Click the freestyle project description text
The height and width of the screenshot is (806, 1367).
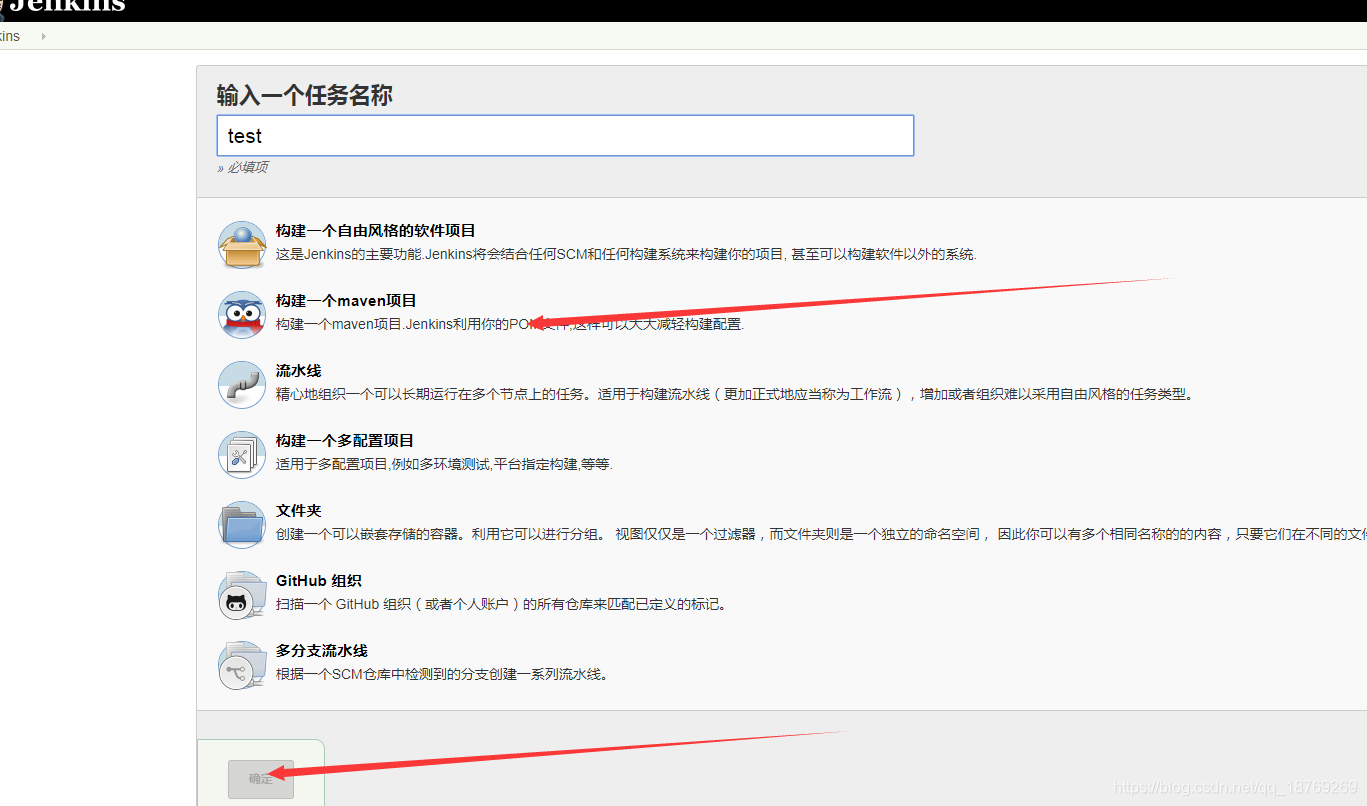tap(626, 254)
